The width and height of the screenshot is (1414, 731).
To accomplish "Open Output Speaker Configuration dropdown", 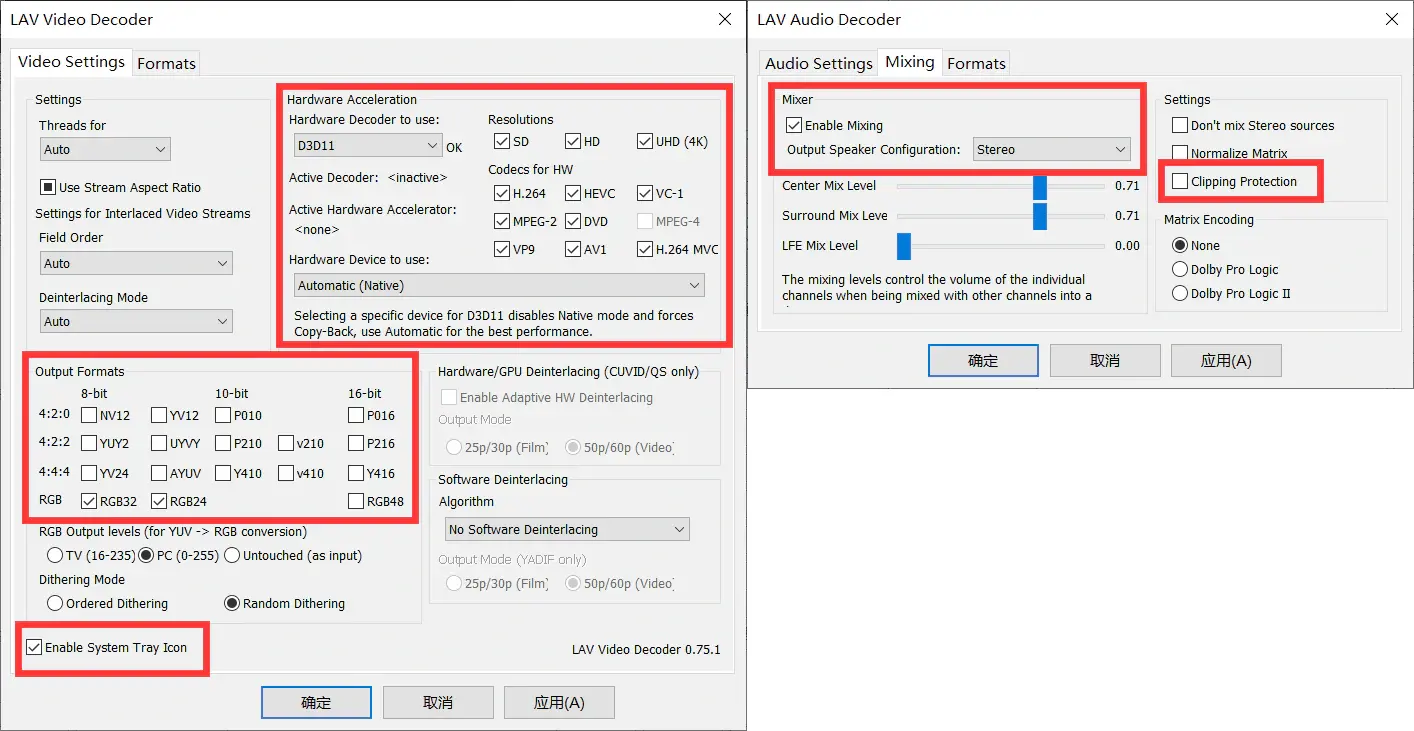I will [x=1051, y=149].
